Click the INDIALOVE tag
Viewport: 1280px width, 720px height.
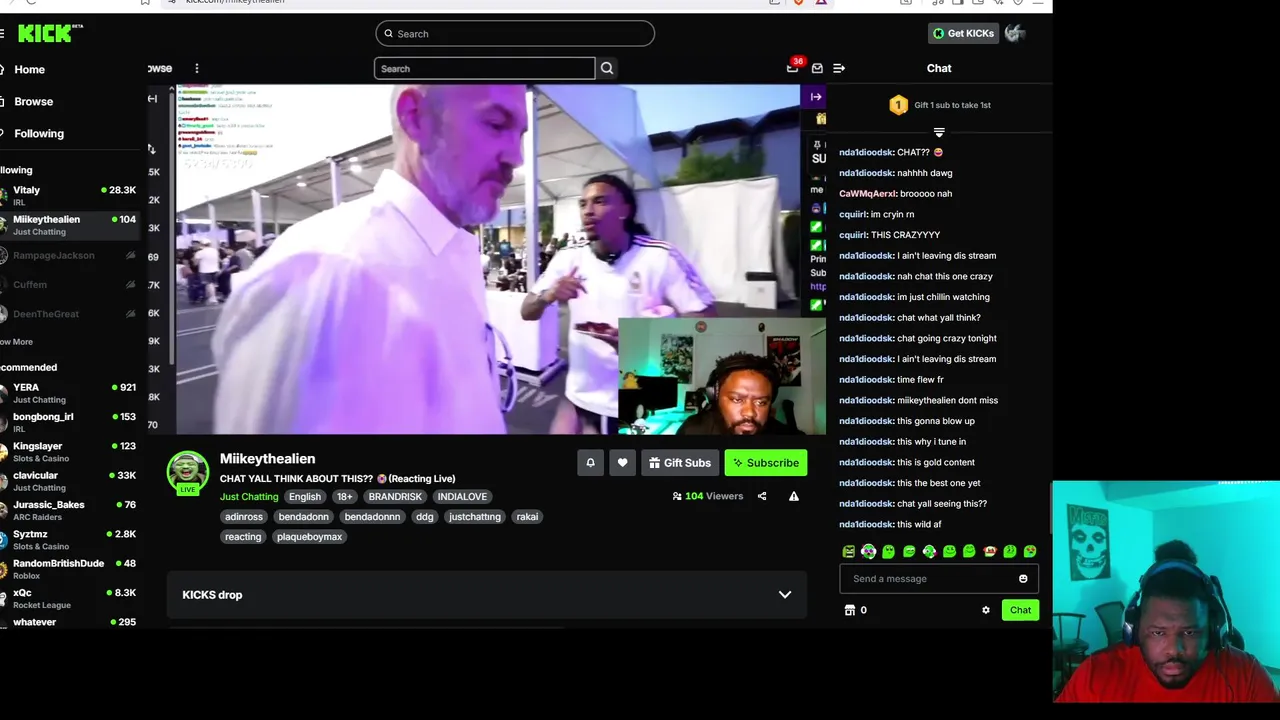pyautogui.click(x=462, y=497)
